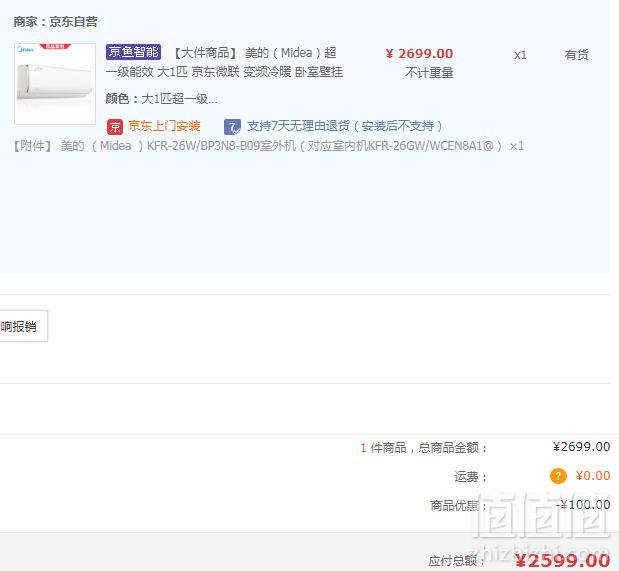Open 支持7天无理由退货 policy link
The width and height of the screenshot is (619, 571).
point(345,126)
